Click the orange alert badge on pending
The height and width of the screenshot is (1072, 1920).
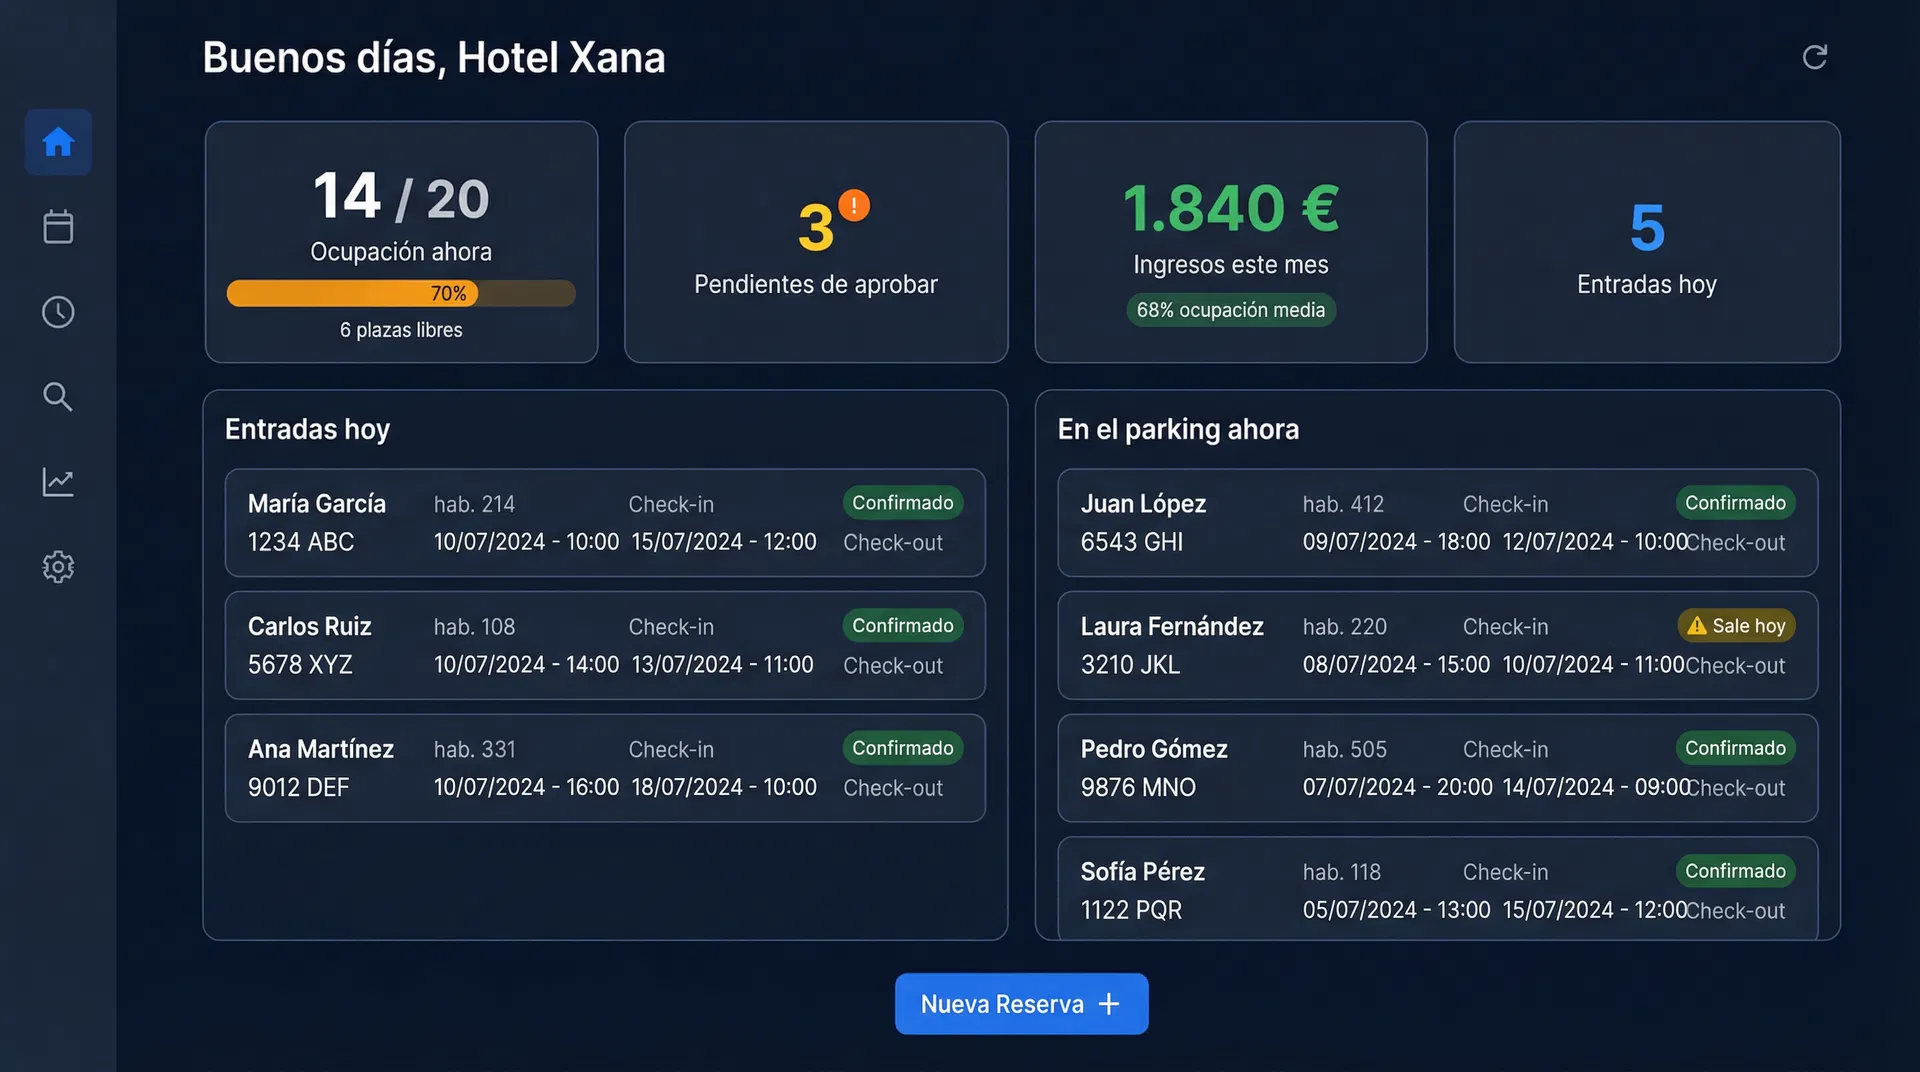click(x=854, y=205)
